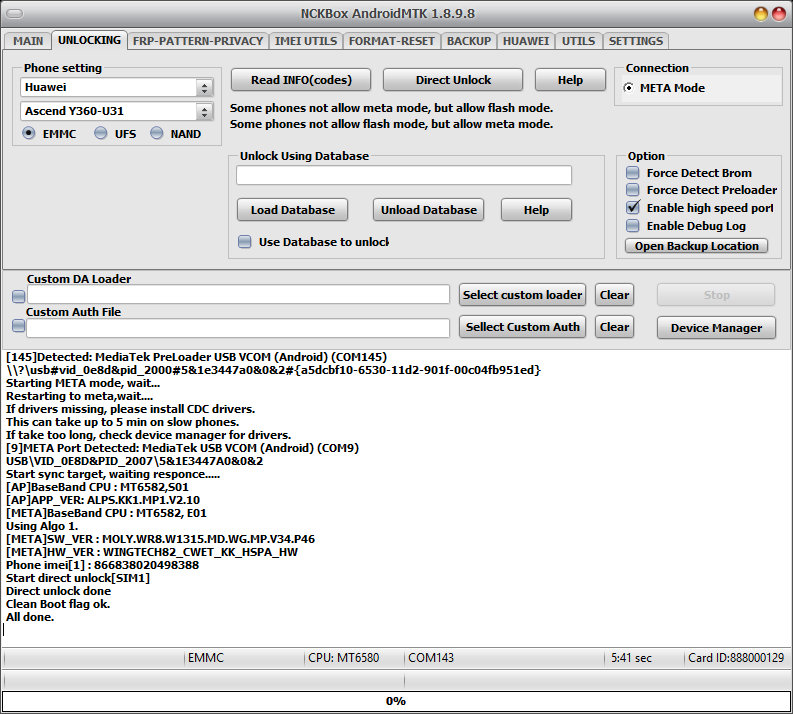Open the Ascend Y360-U31 model dropdown
The image size is (793, 714).
coord(117,111)
